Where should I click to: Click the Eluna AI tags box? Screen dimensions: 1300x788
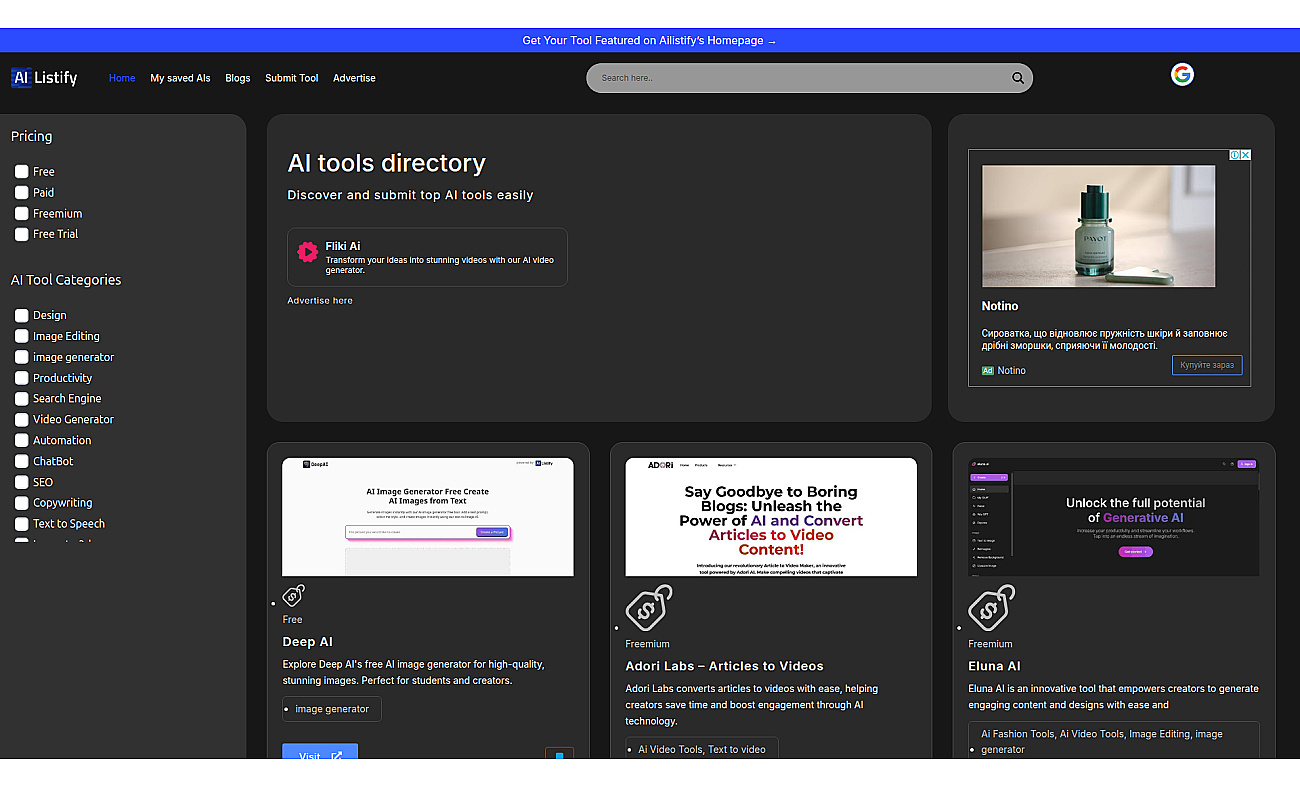point(1114,741)
